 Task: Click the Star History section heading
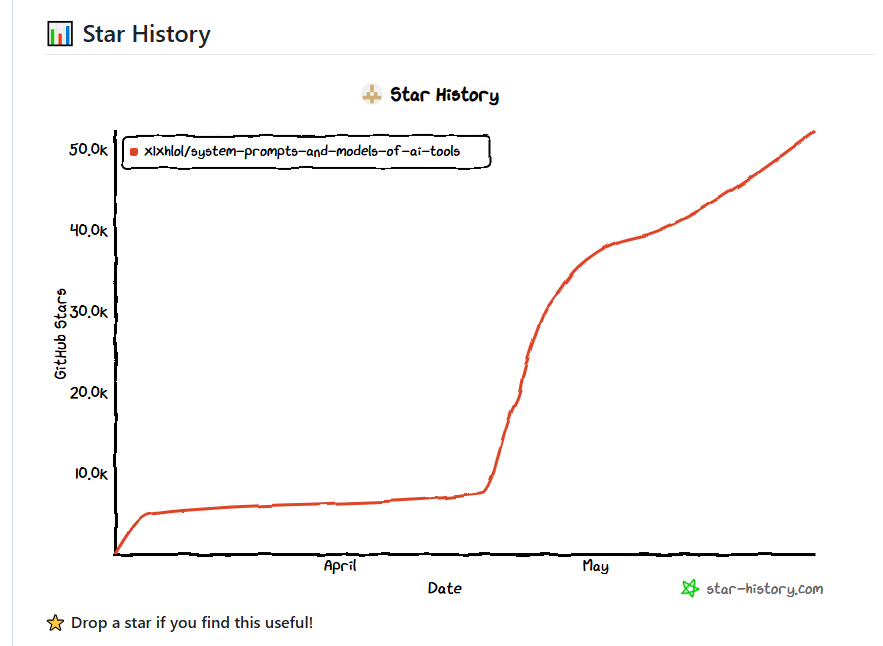[x=146, y=34]
